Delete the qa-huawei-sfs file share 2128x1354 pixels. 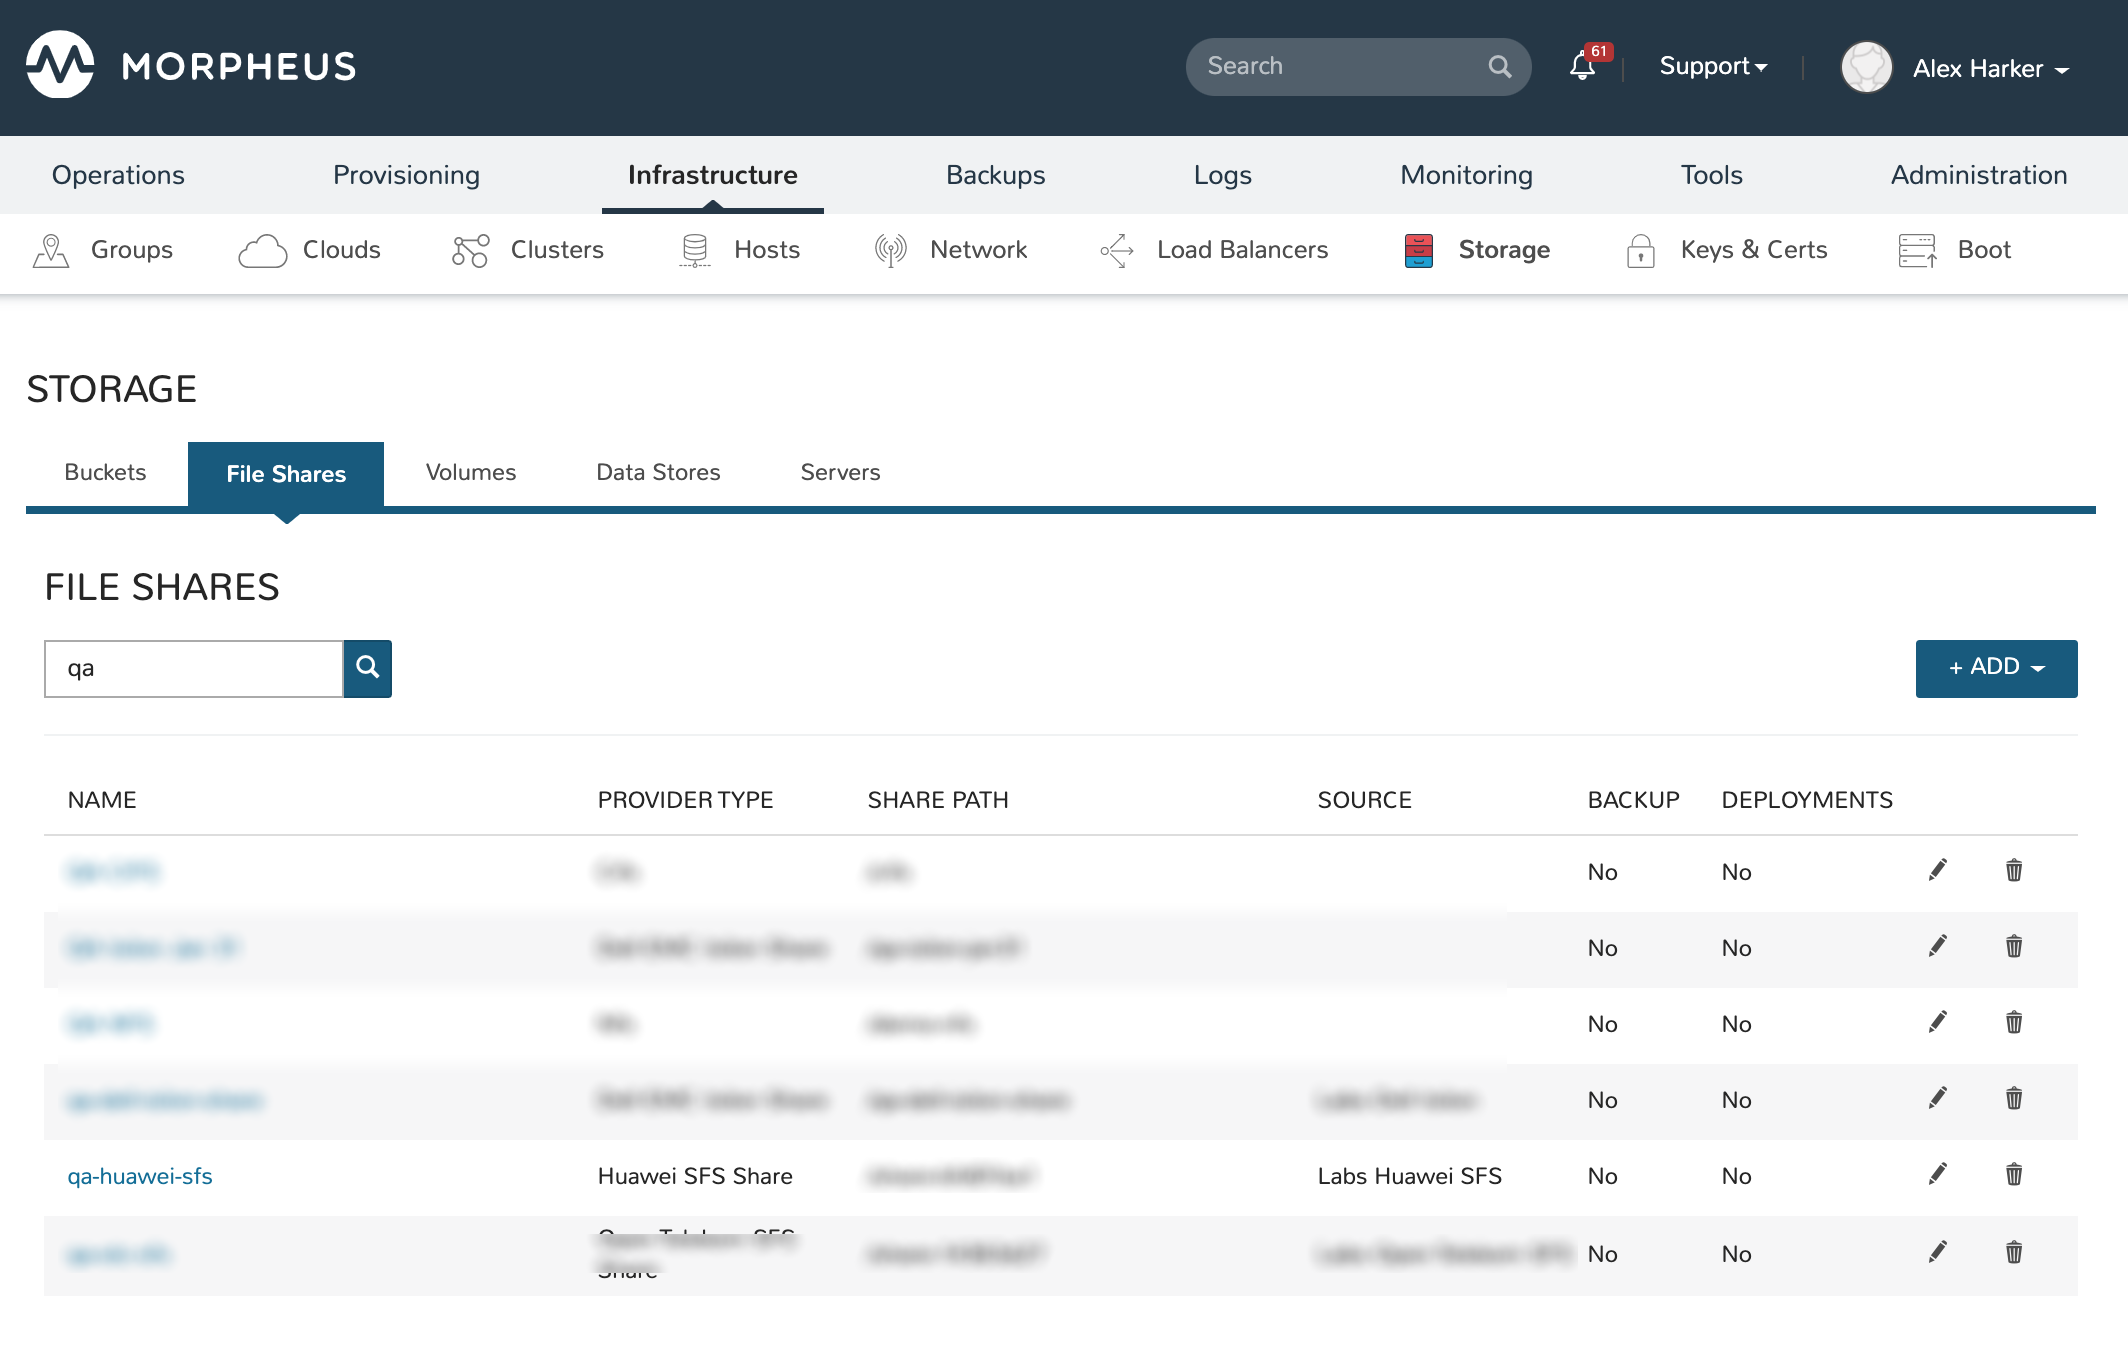click(x=2013, y=1174)
